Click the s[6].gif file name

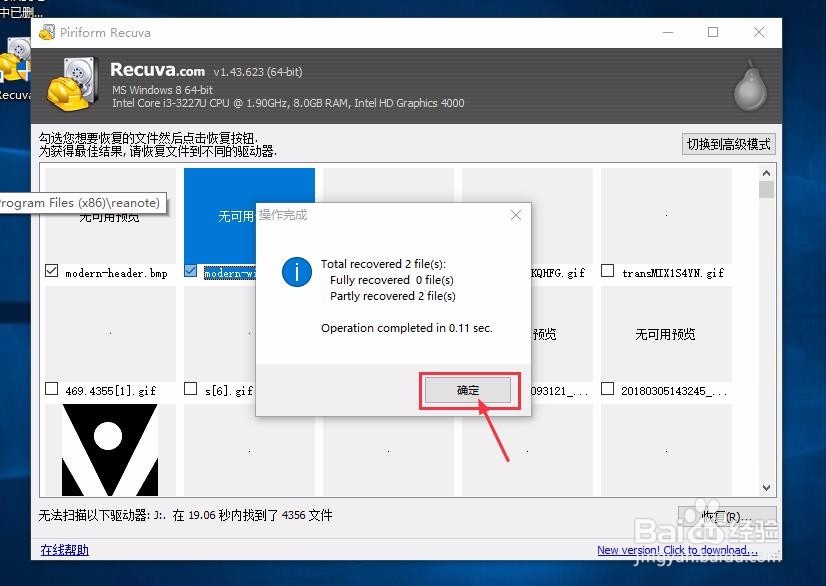tap(229, 391)
